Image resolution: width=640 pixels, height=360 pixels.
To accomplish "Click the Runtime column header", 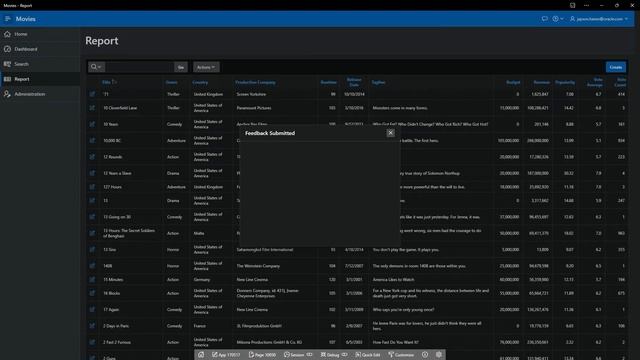I will (x=328, y=82).
